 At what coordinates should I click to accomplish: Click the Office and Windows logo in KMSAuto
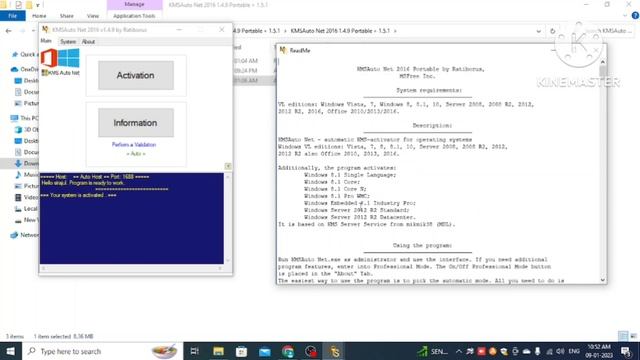click(x=60, y=58)
